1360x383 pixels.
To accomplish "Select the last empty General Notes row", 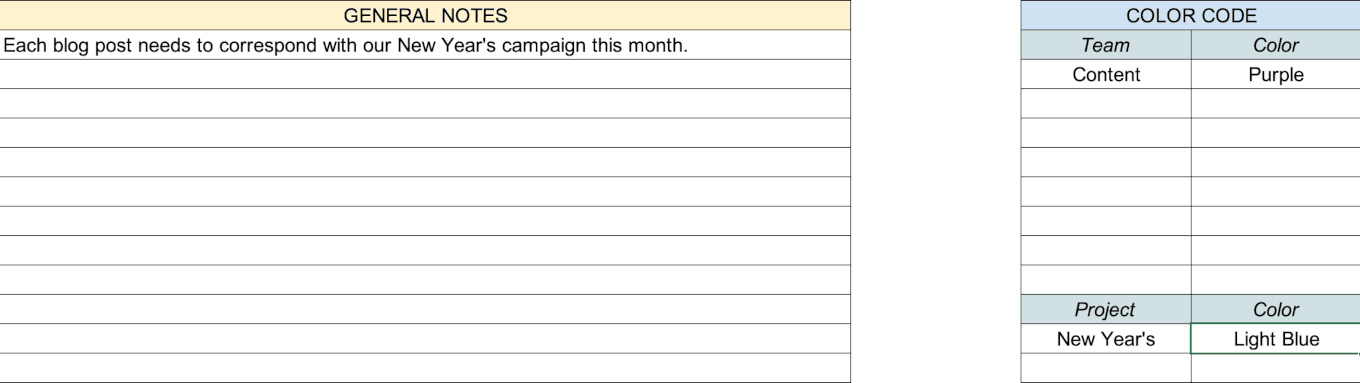I will (x=425, y=368).
